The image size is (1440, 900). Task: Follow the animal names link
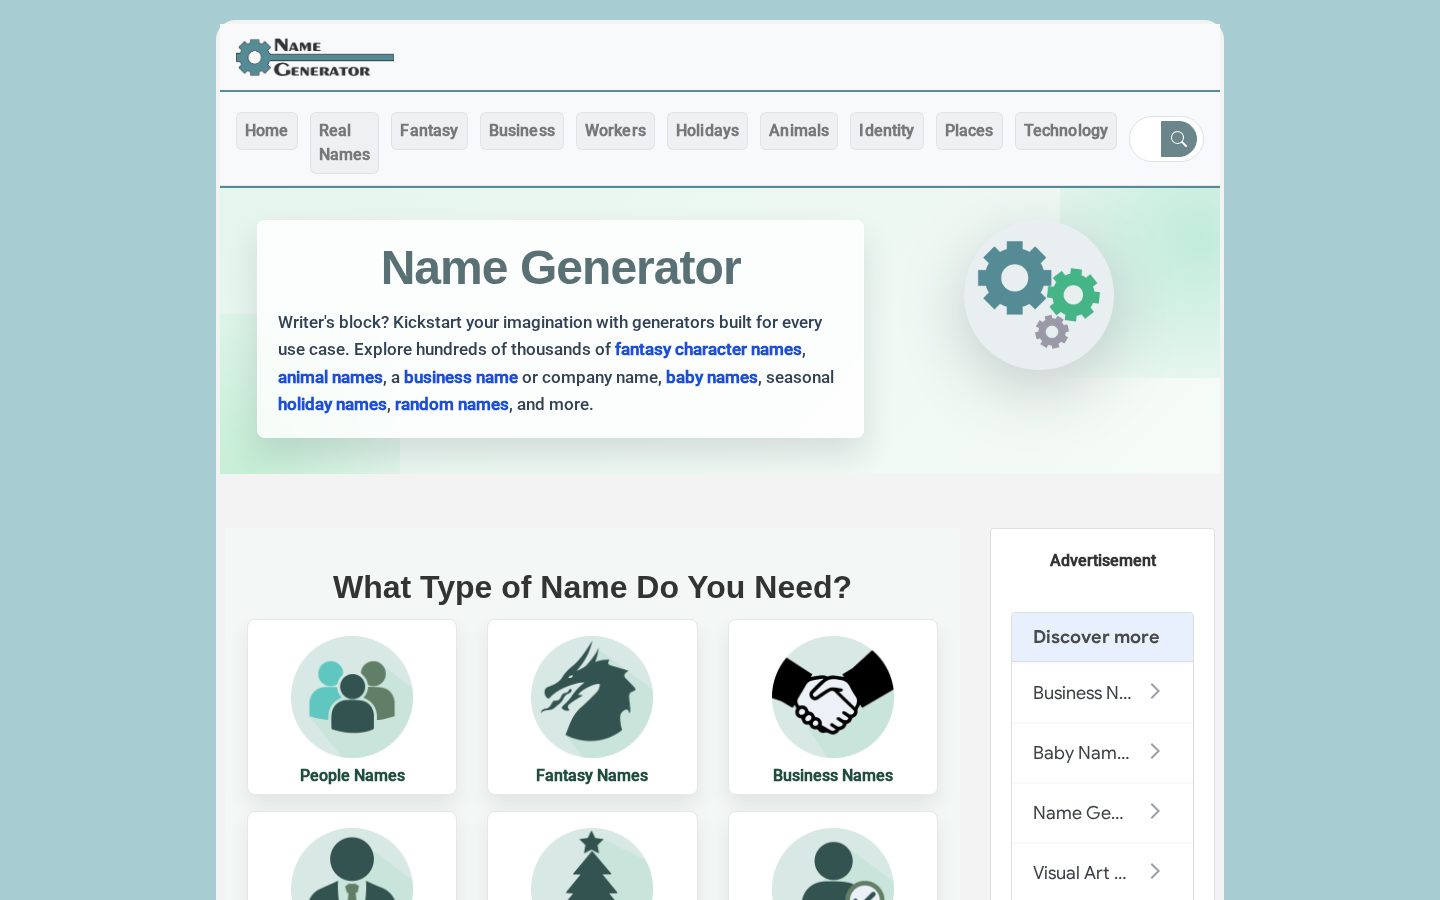330,377
